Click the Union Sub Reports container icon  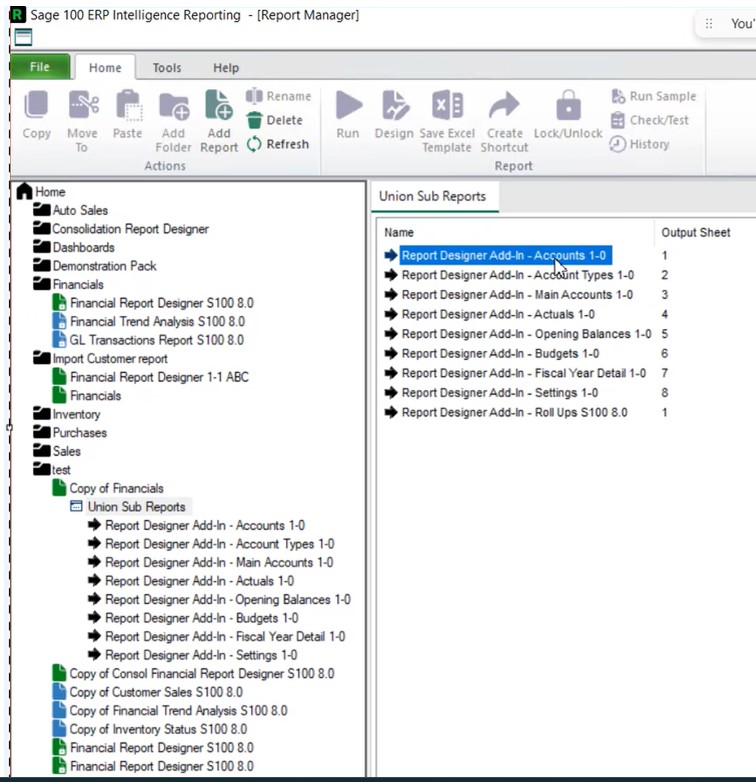pyautogui.click(x=76, y=506)
